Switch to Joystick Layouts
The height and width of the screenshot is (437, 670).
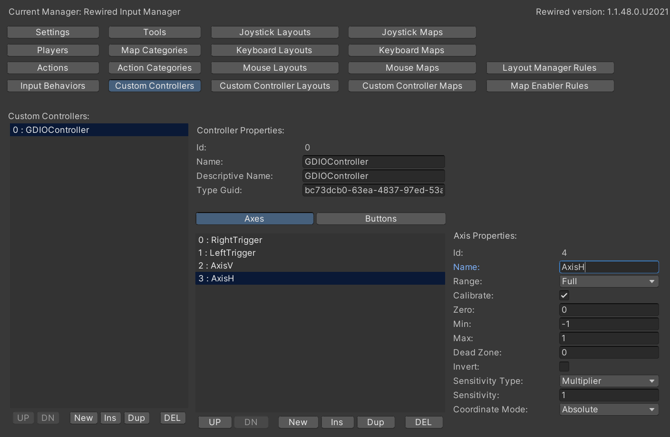pos(275,32)
